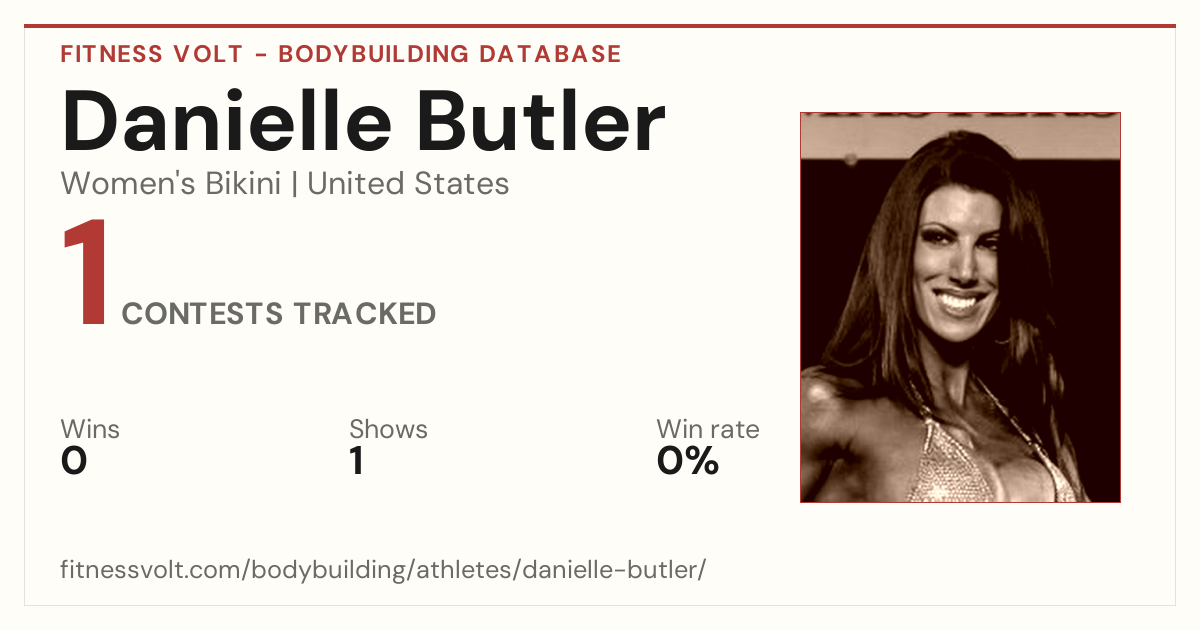Click the Shows value of 1
This screenshot has width=1200, height=630.
pos(357,461)
